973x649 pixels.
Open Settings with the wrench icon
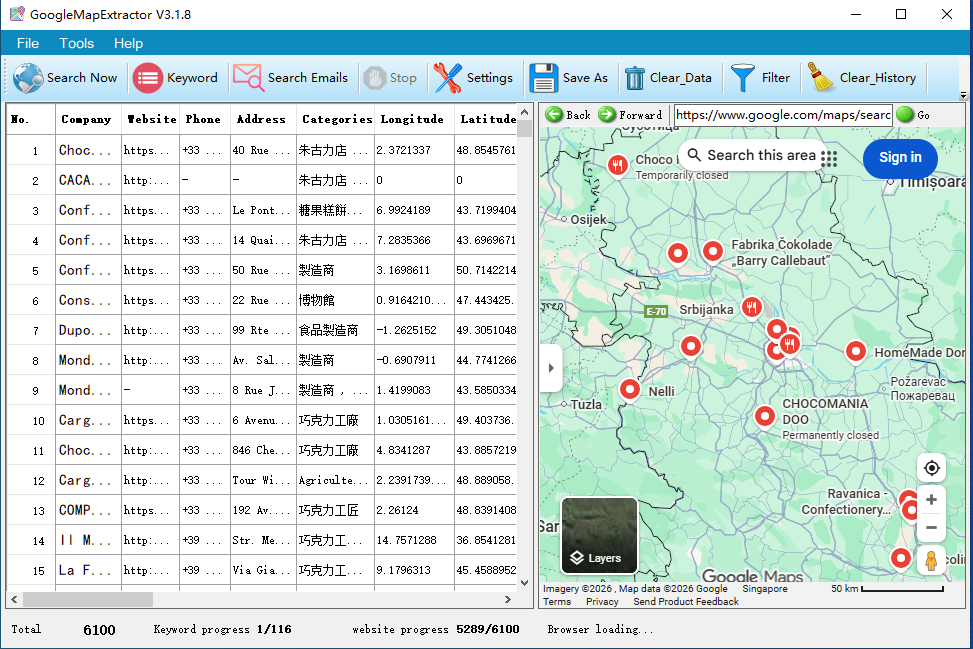click(x=448, y=78)
